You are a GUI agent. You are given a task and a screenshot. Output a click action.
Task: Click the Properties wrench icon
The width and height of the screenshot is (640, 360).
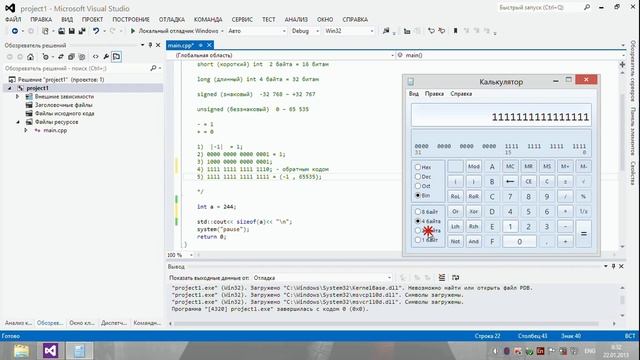tap(106, 57)
